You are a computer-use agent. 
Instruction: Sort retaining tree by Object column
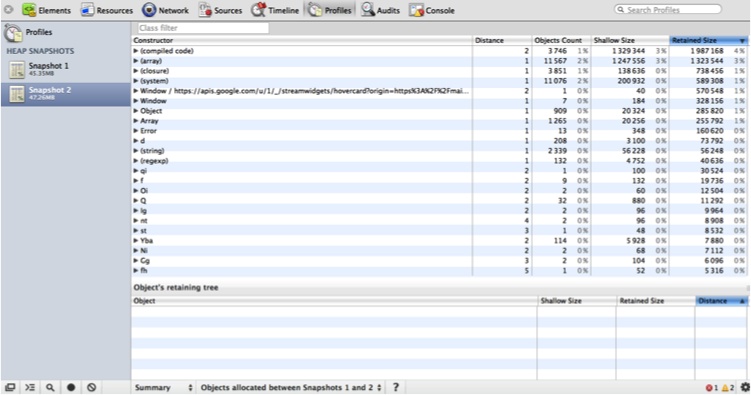coord(334,301)
